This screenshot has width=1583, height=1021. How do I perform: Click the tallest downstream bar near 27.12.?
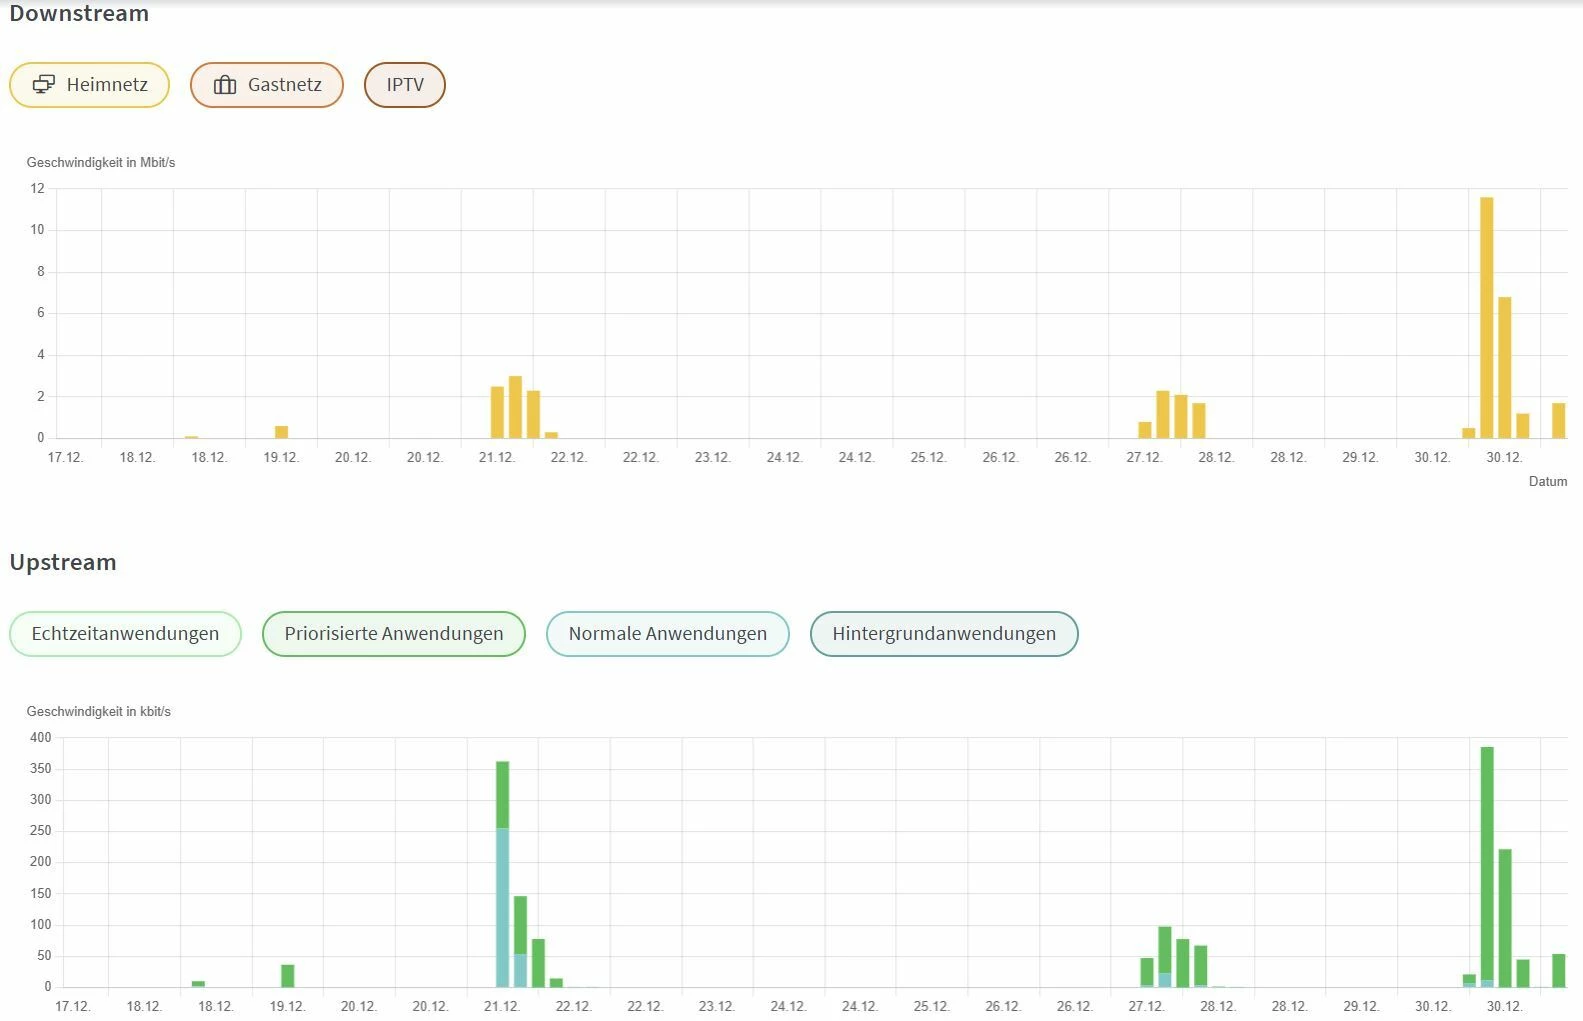coord(1163,414)
